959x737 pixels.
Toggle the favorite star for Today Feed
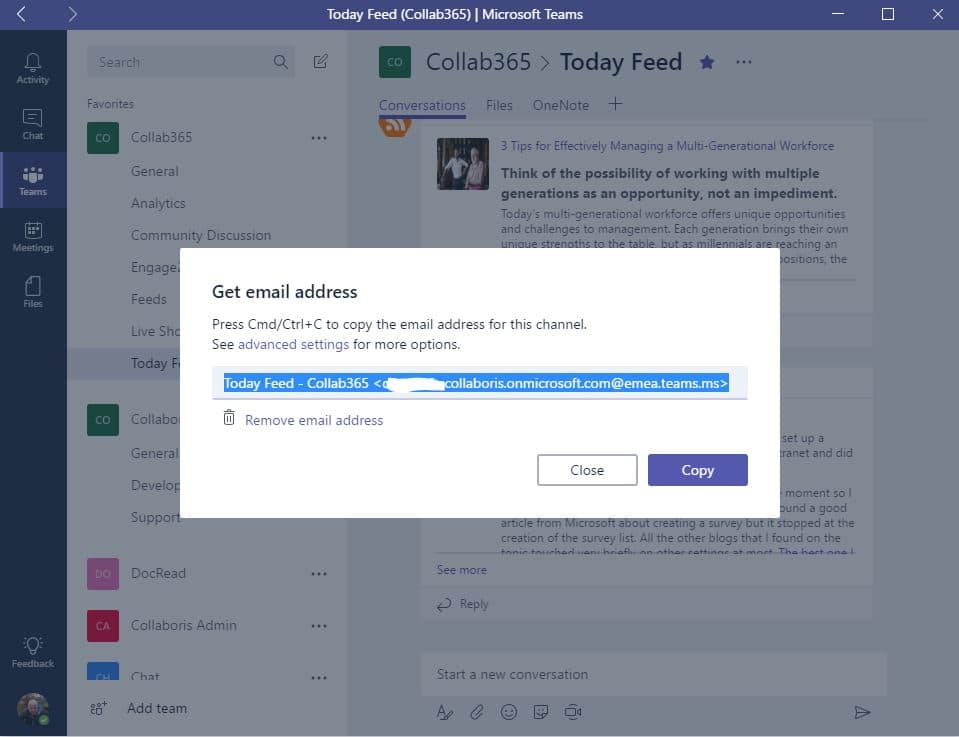pyautogui.click(x=707, y=62)
